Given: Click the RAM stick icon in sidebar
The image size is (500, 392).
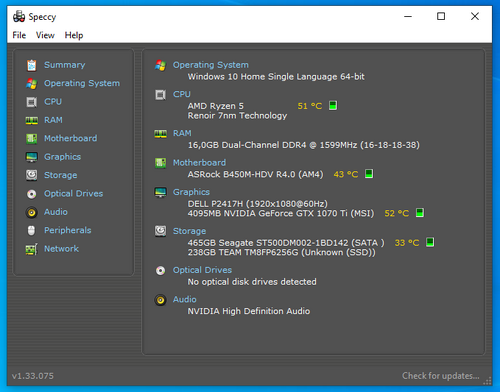Looking at the screenshot, I should 32,120.
